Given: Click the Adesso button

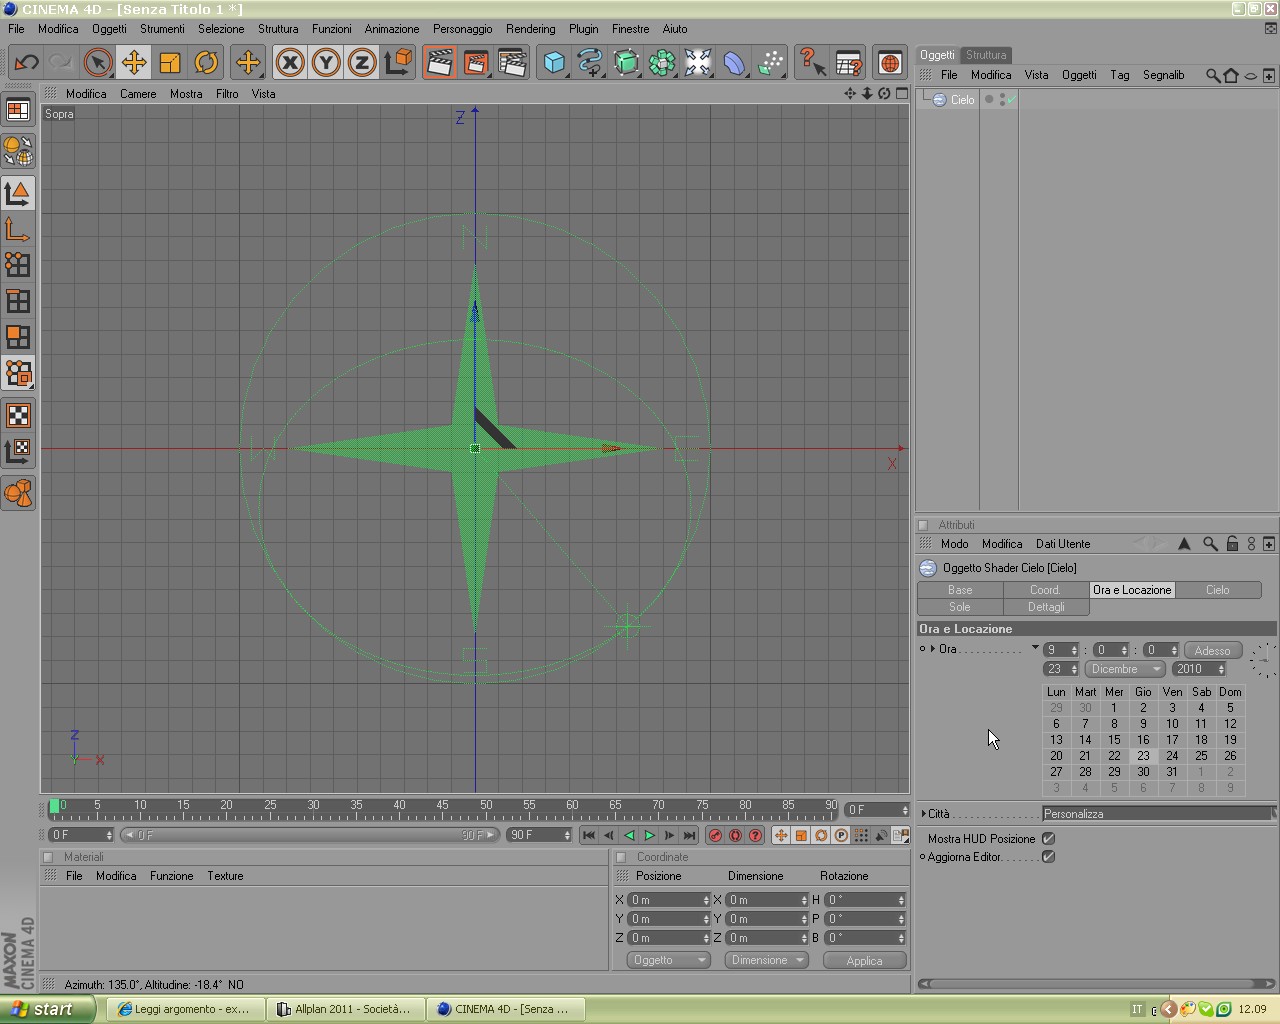Looking at the screenshot, I should coord(1212,651).
